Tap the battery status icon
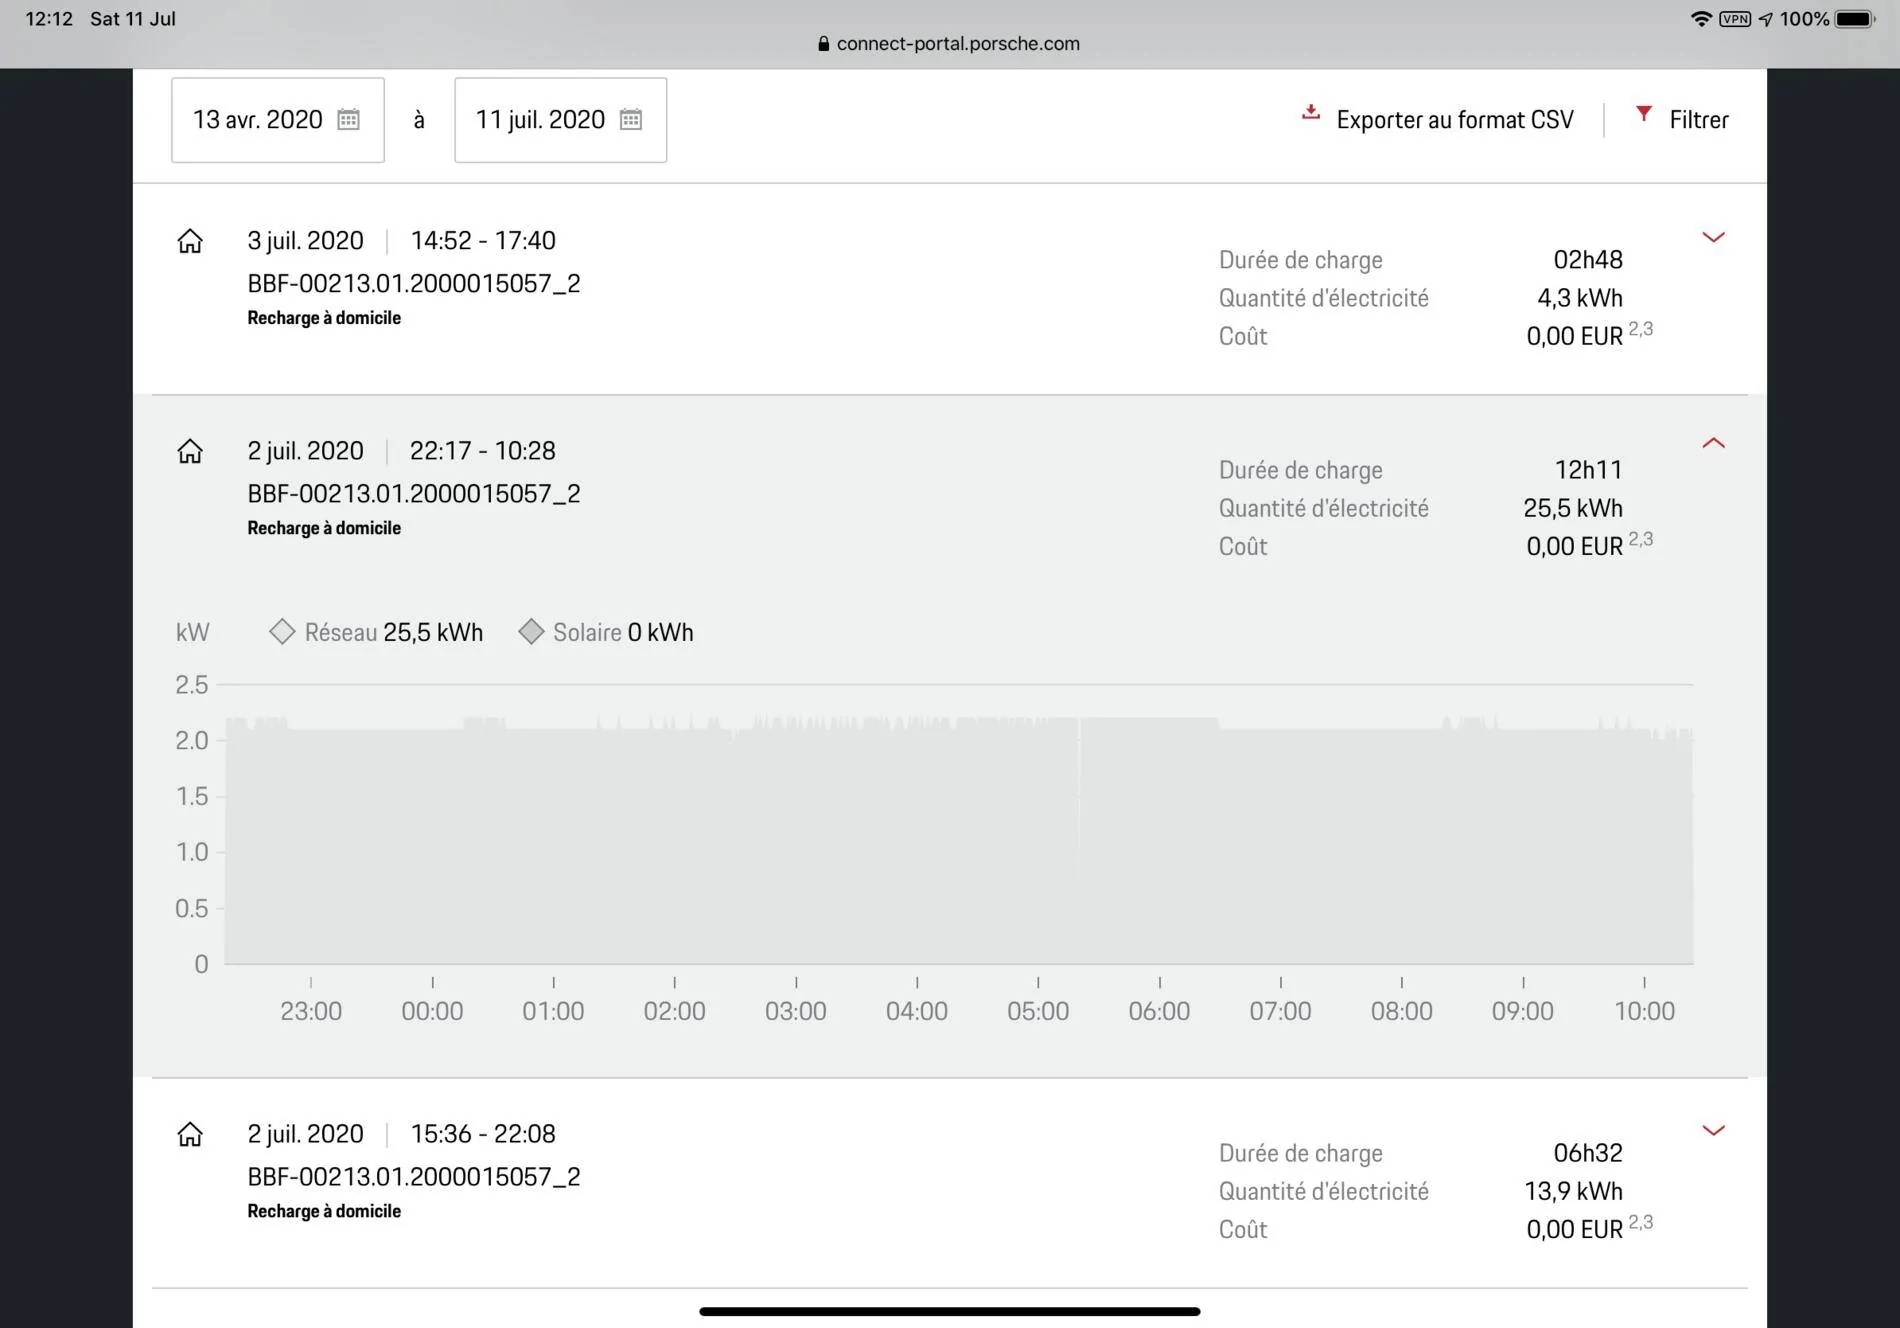 tap(1855, 19)
